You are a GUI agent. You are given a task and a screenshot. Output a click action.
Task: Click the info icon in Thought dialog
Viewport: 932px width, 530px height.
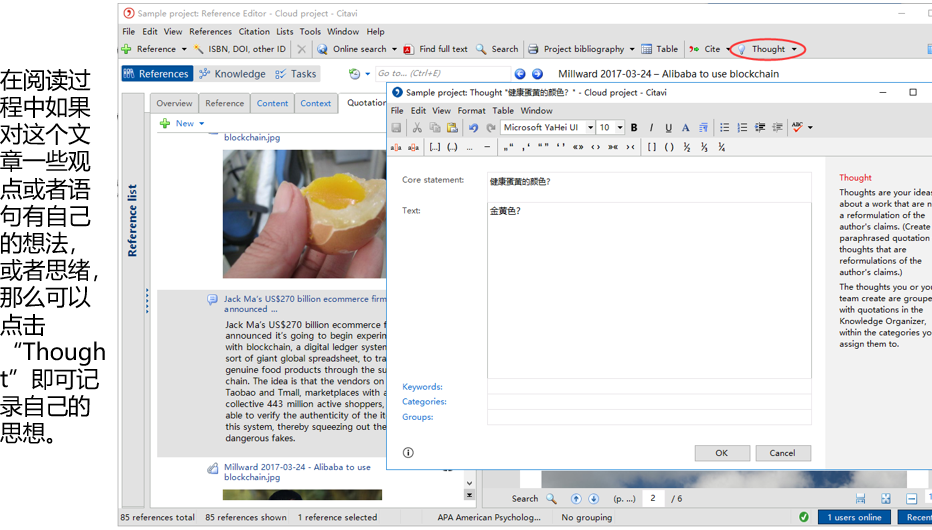tap(408, 453)
